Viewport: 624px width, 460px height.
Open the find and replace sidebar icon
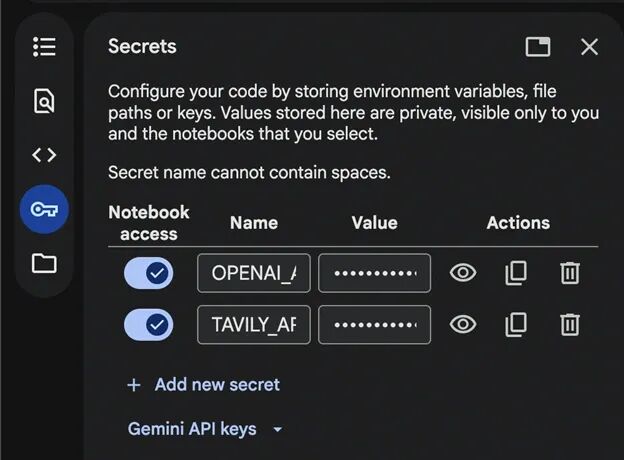tap(44, 101)
